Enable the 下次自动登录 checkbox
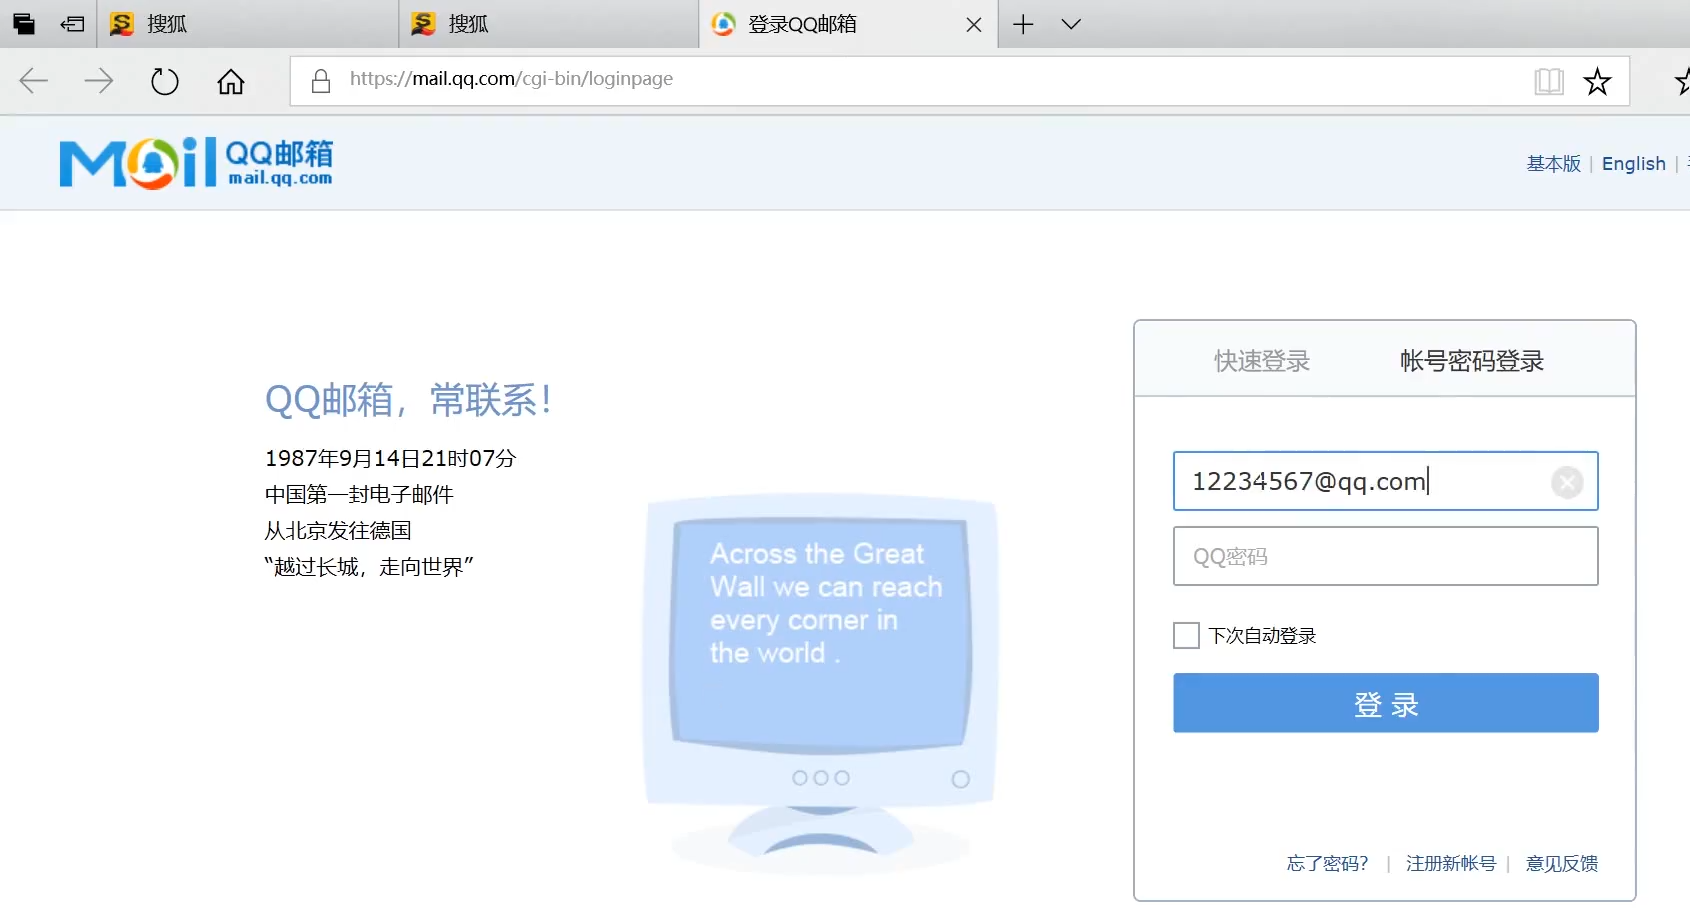 [1186, 635]
